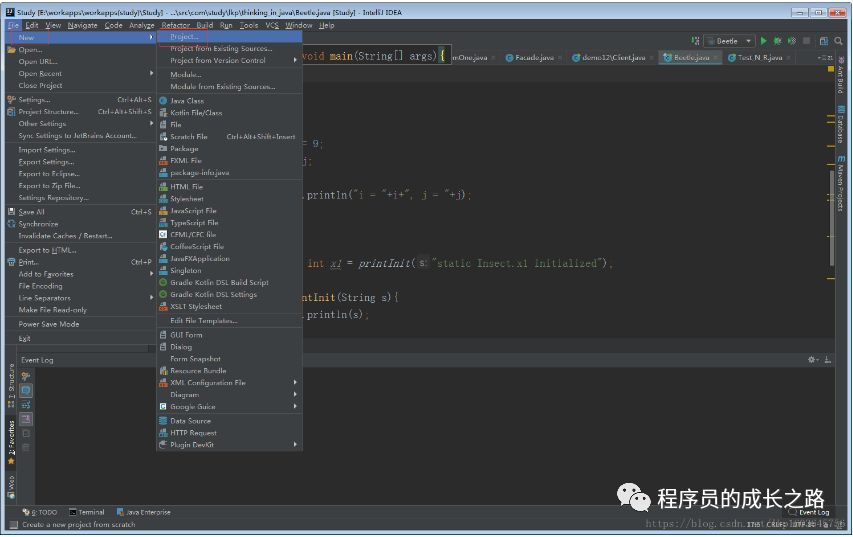Screen dimensions: 853x537
Task: Open the Terminal tool window
Action: [86, 512]
